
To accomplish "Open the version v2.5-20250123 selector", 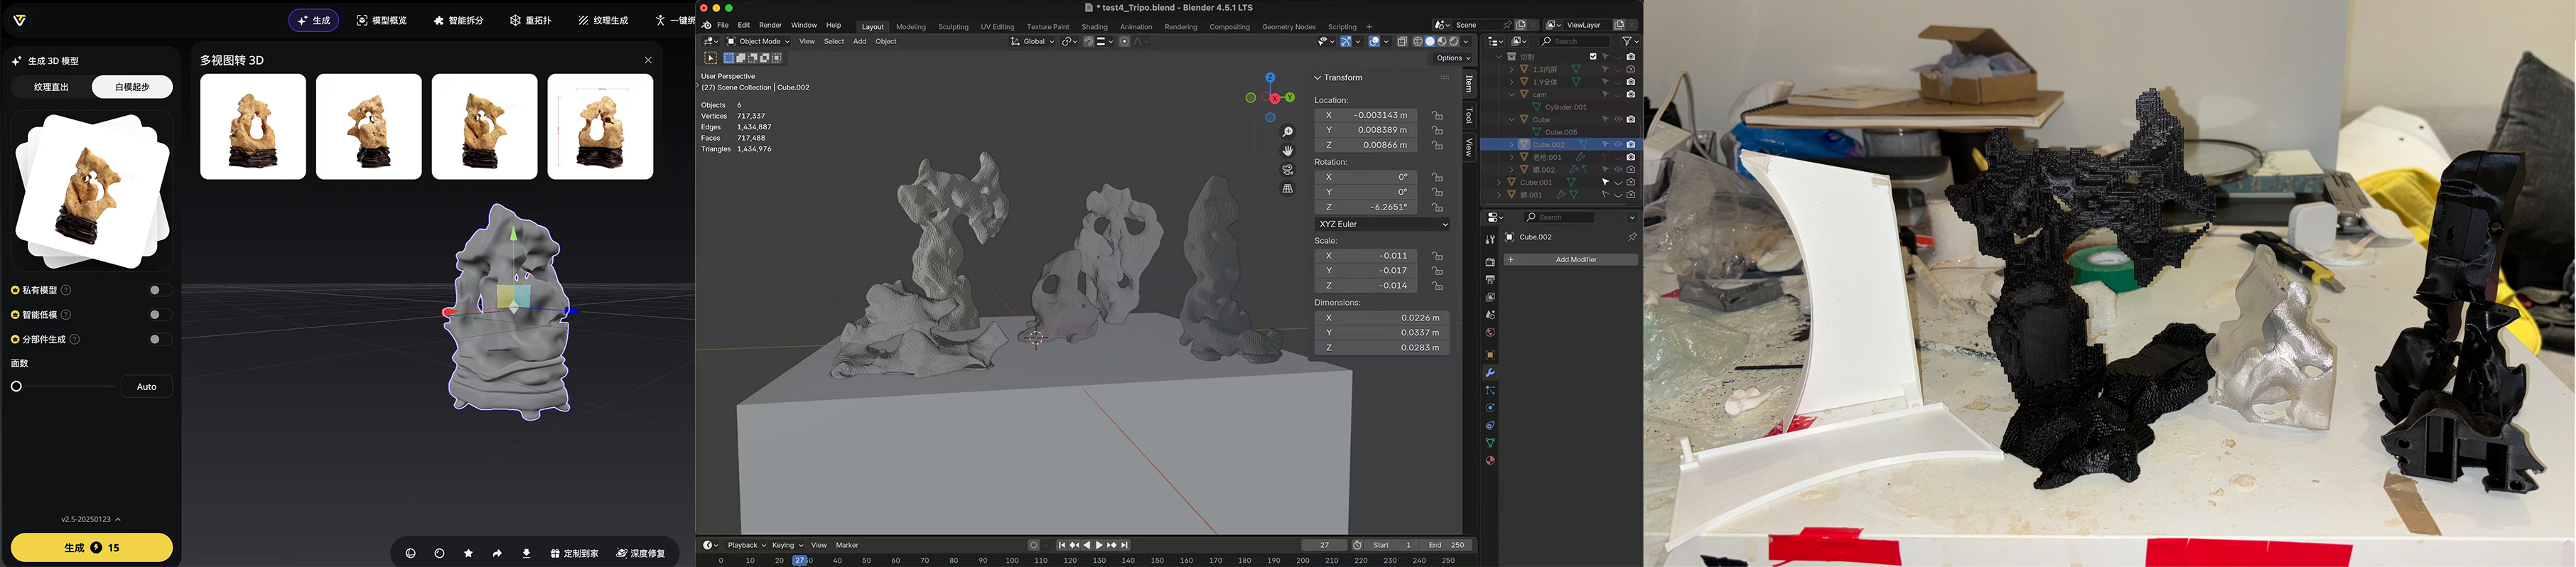I will [x=91, y=519].
